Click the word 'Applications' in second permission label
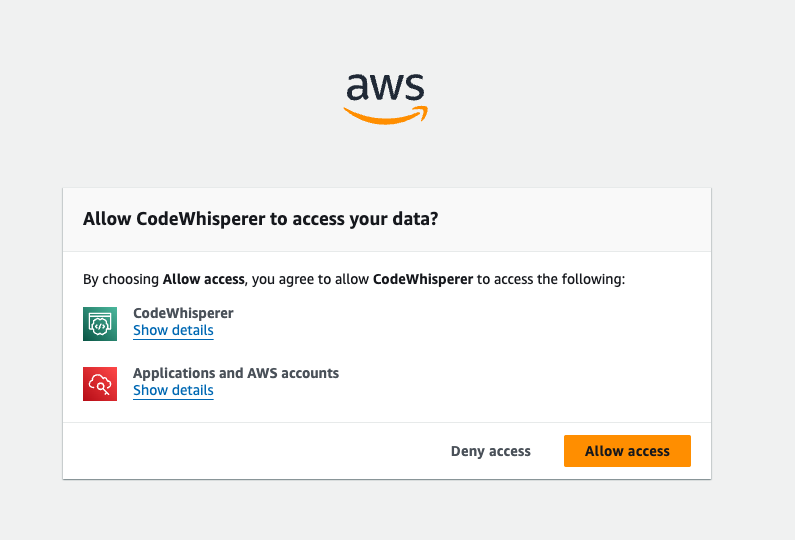The width and height of the screenshot is (795, 540). point(174,373)
